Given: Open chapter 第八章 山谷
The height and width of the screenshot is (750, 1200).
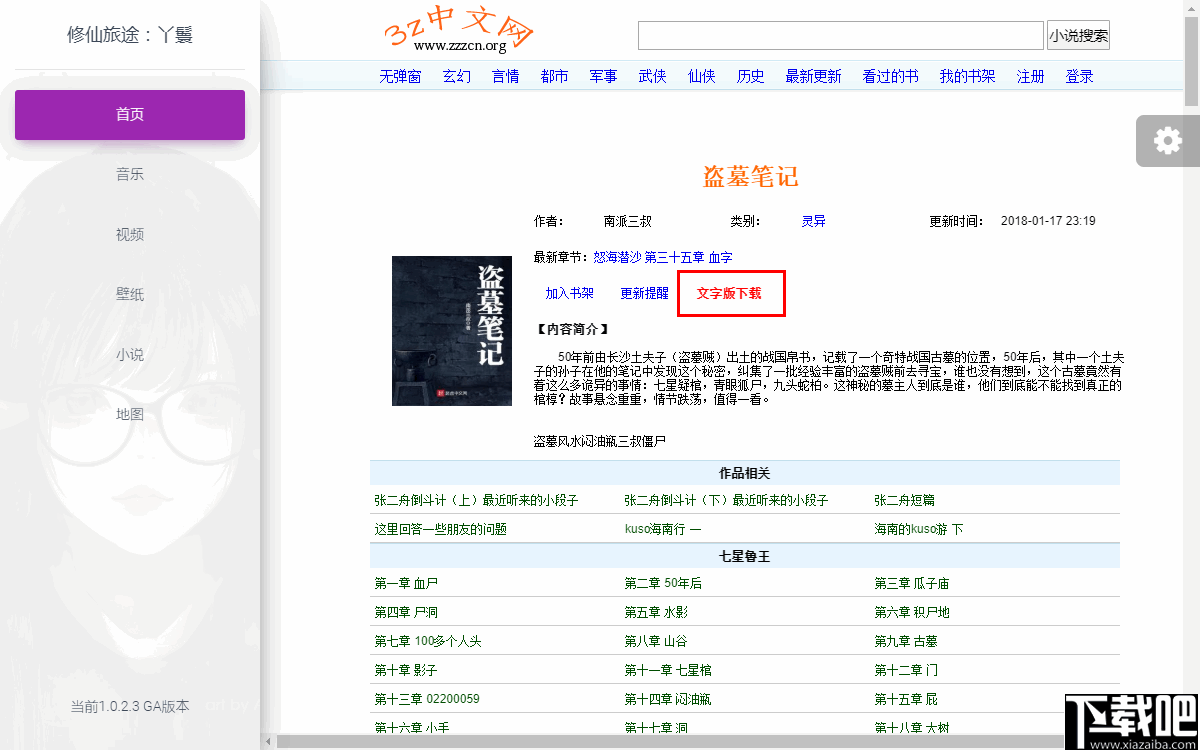Looking at the screenshot, I should (x=657, y=641).
